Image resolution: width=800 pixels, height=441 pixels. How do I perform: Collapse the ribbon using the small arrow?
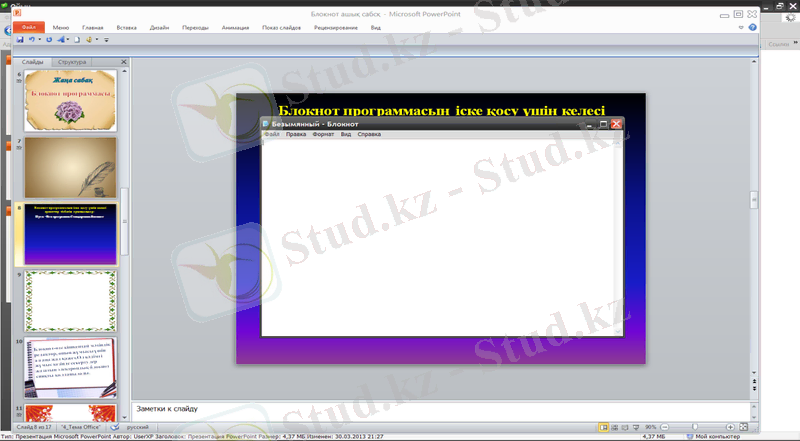(x=741, y=29)
